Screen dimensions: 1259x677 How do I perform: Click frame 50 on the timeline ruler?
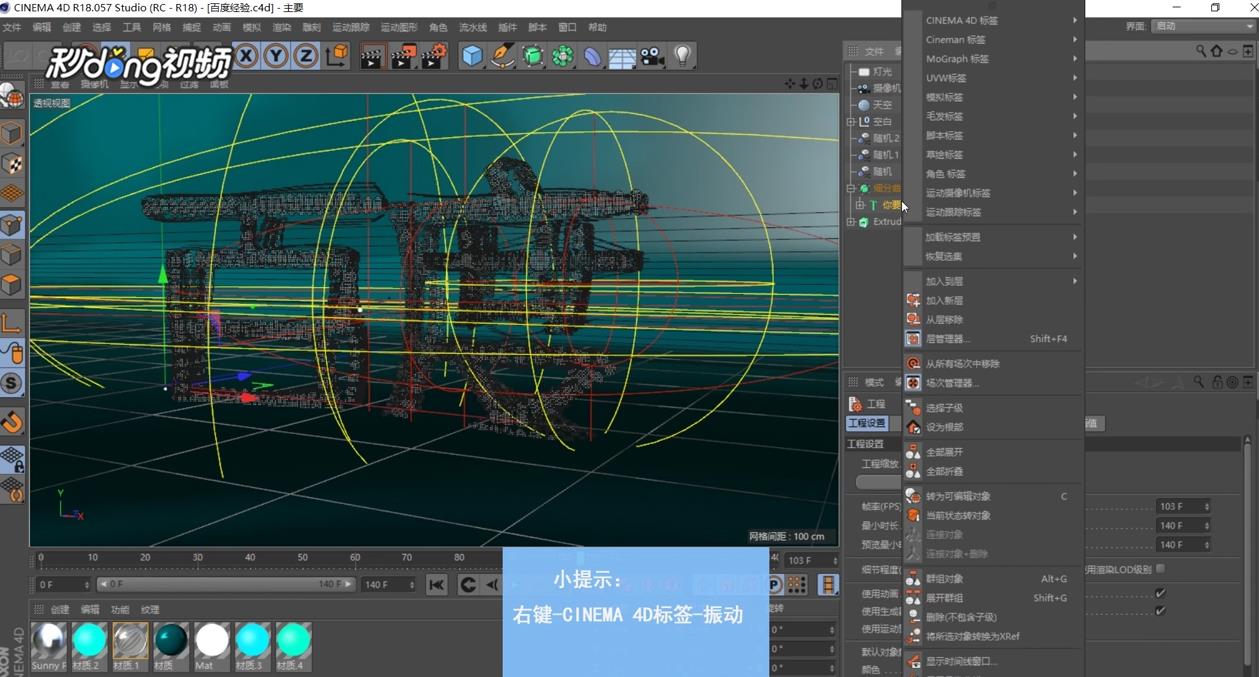coord(302,558)
